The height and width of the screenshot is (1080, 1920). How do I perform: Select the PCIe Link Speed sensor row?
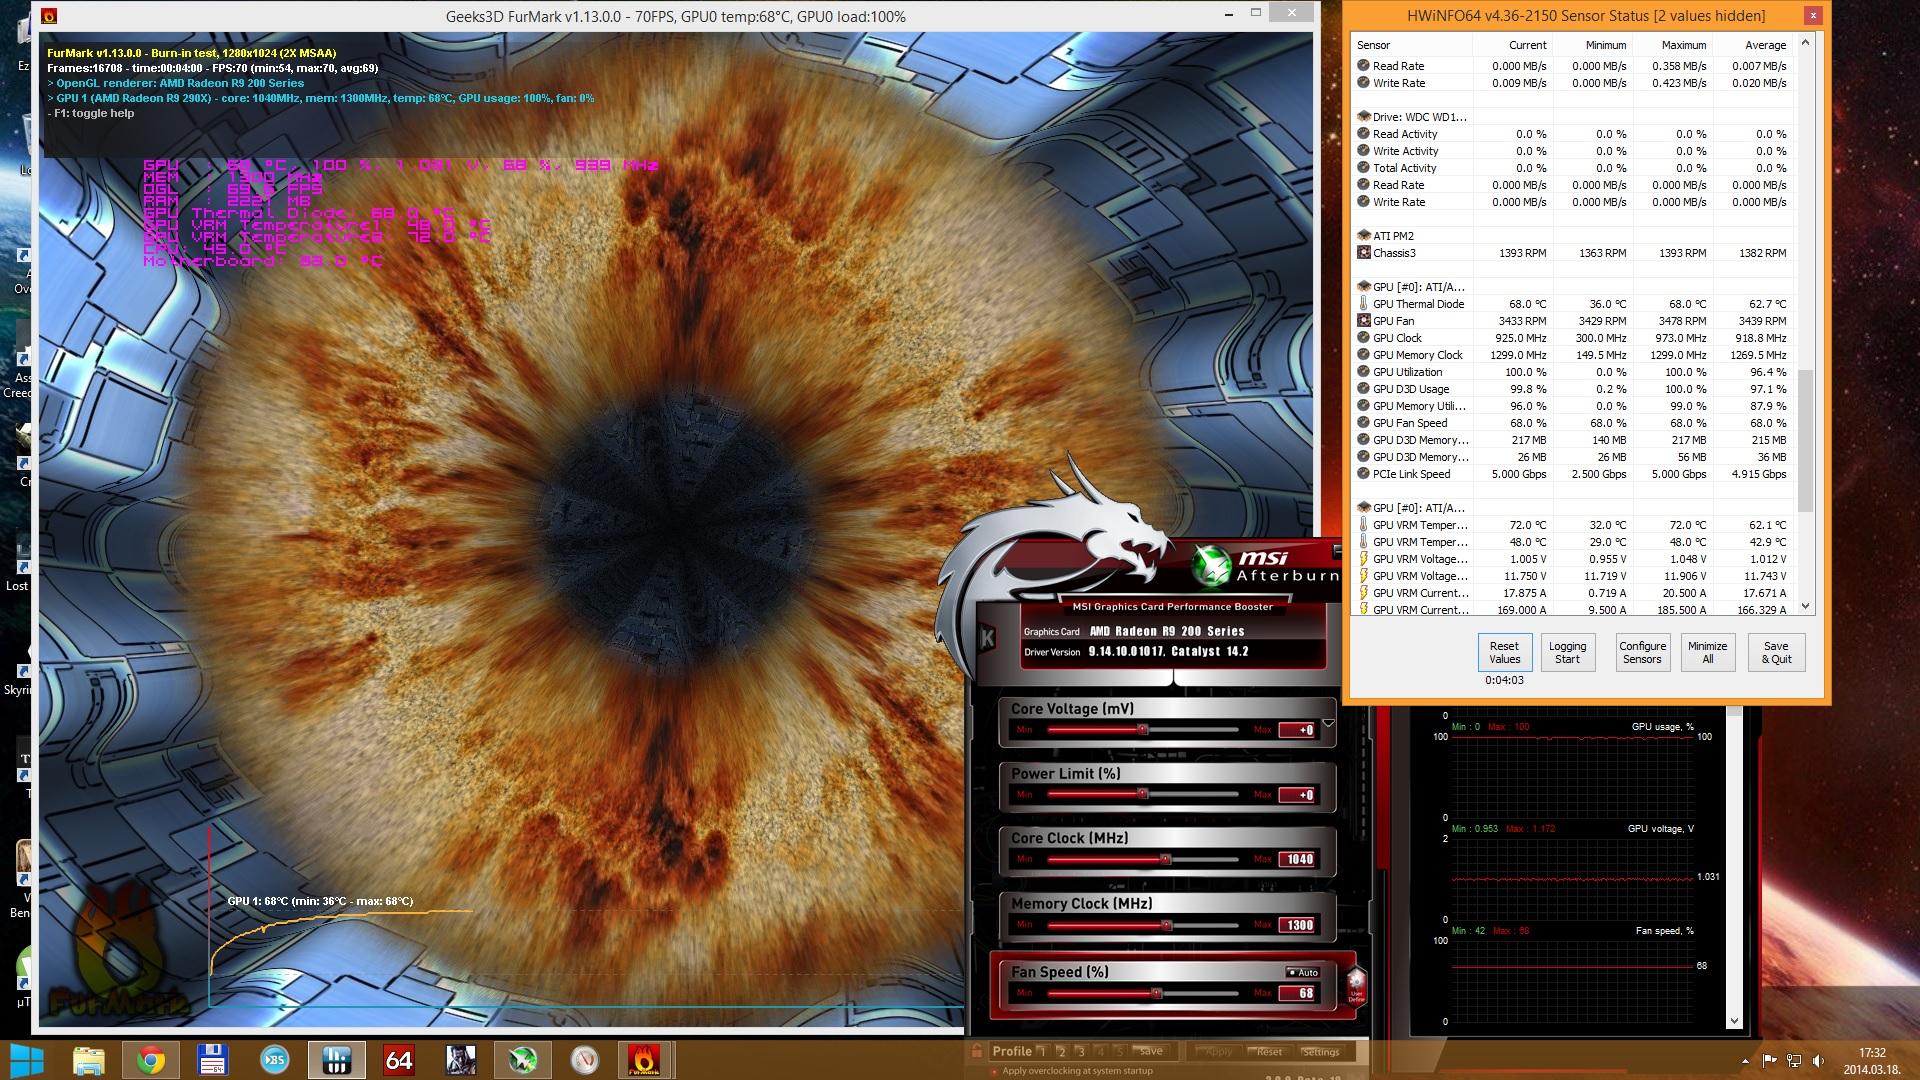coord(1574,474)
